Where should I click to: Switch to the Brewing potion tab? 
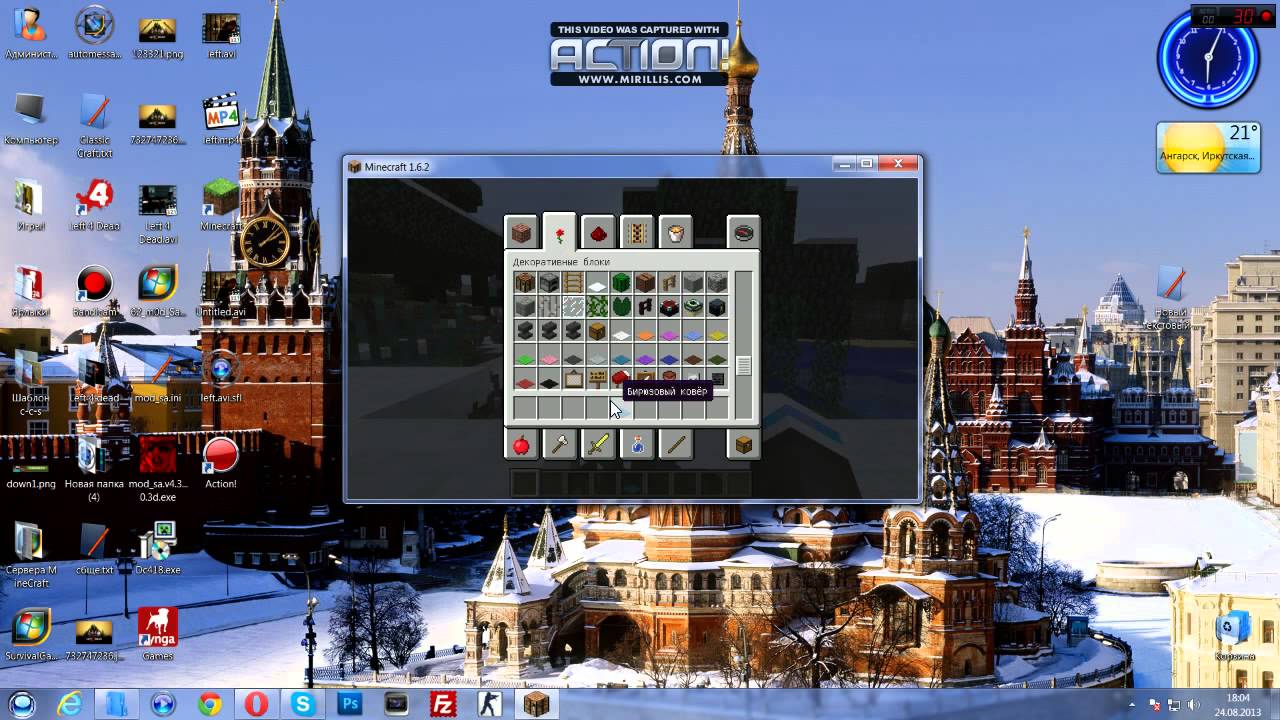(637, 445)
